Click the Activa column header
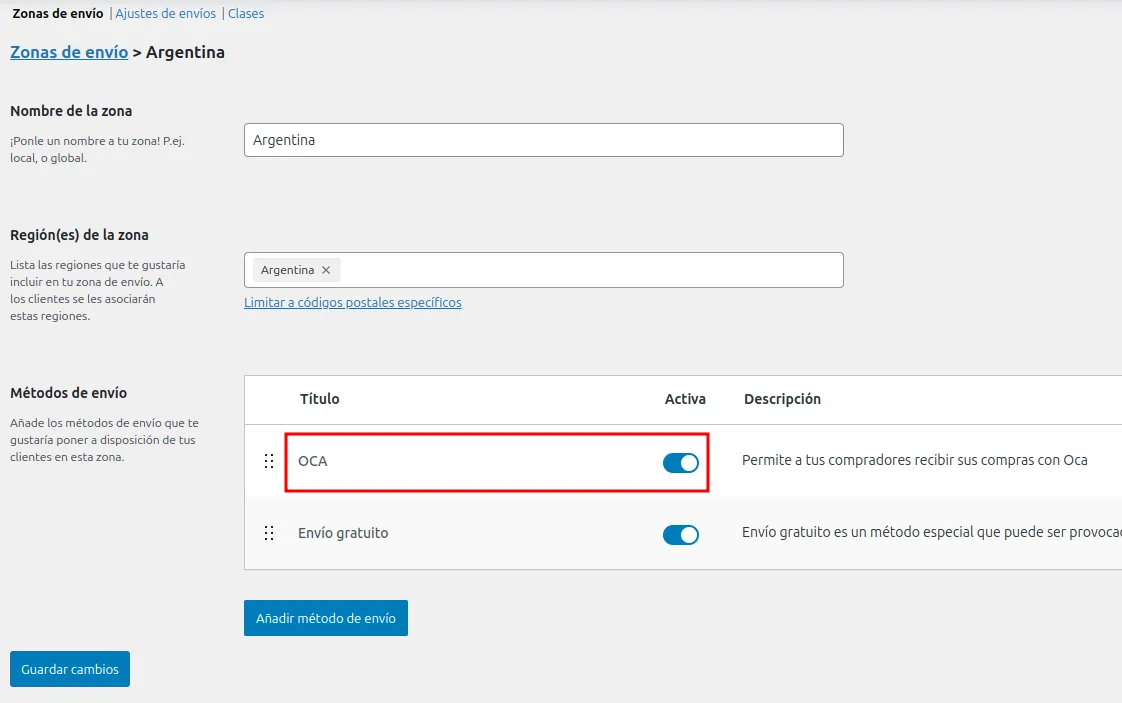Viewport: 1122px width, 703px height. click(x=685, y=399)
